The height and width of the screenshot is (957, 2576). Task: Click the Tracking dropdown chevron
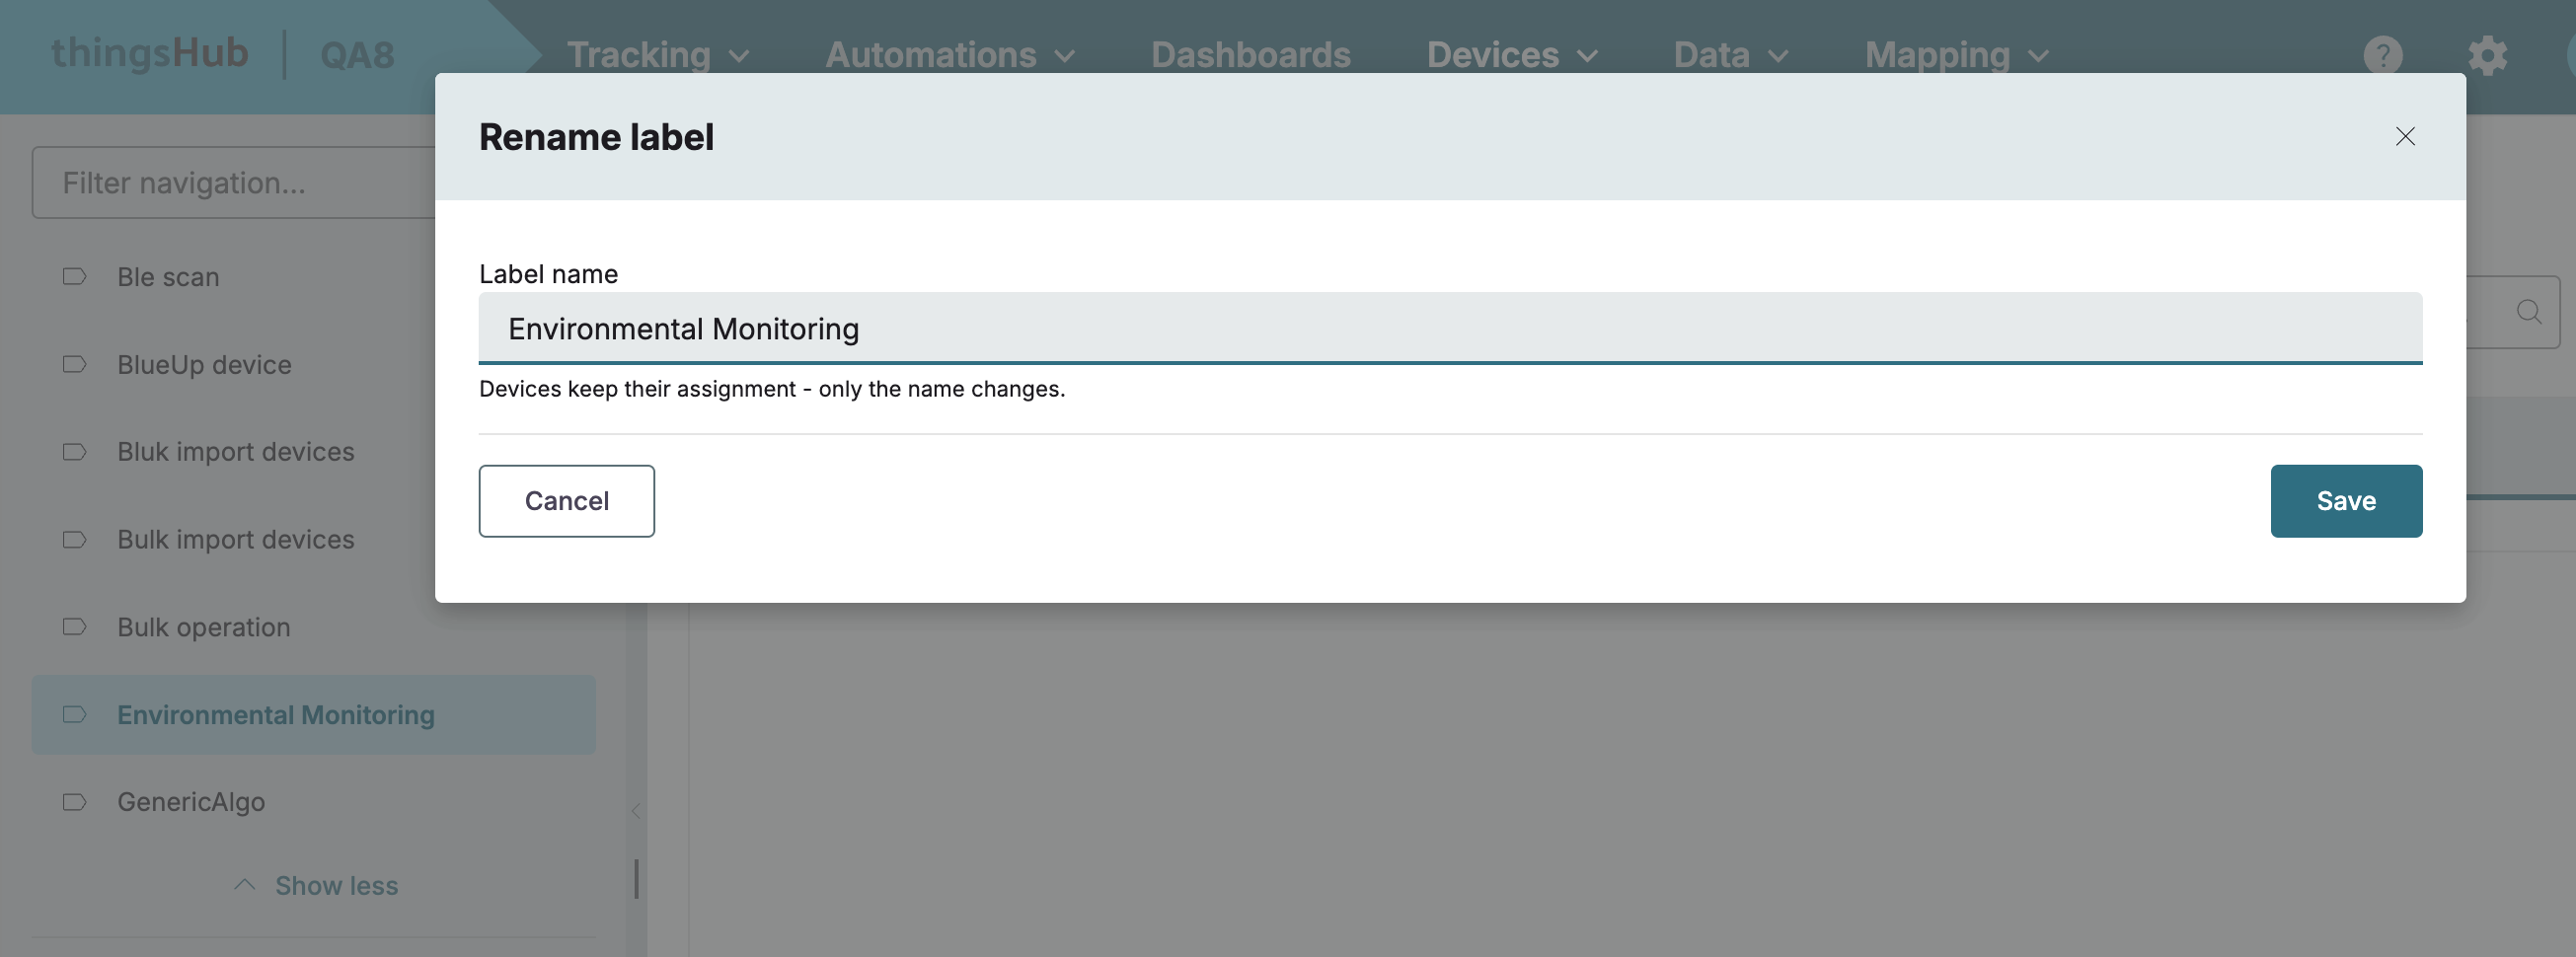pyautogui.click(x=739, y=57)
